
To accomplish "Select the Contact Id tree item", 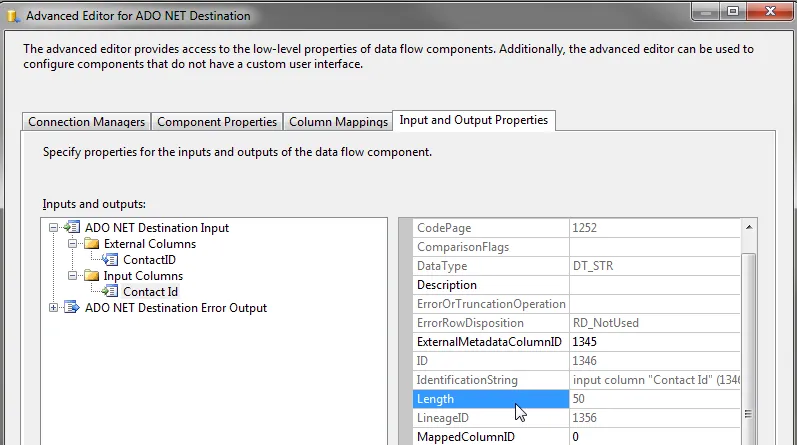I will [150, 291].
